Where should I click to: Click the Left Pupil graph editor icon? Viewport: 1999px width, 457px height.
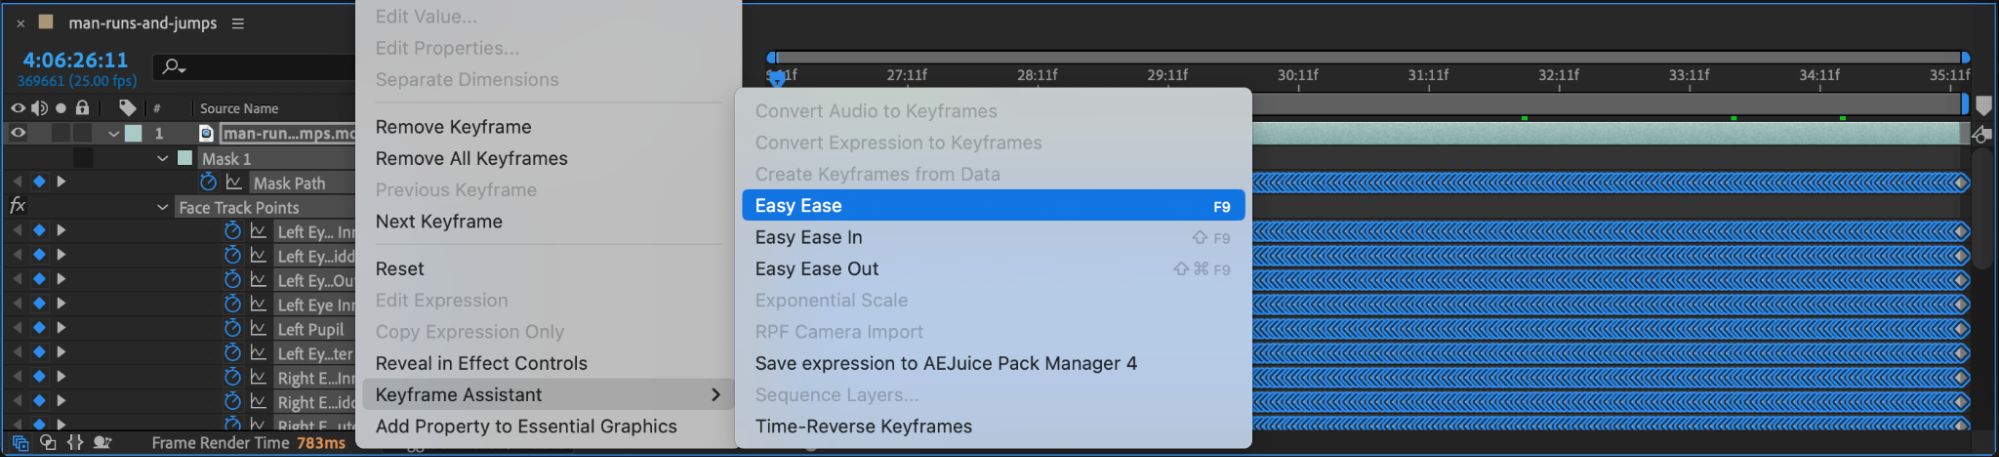click(x=258, y=329)
